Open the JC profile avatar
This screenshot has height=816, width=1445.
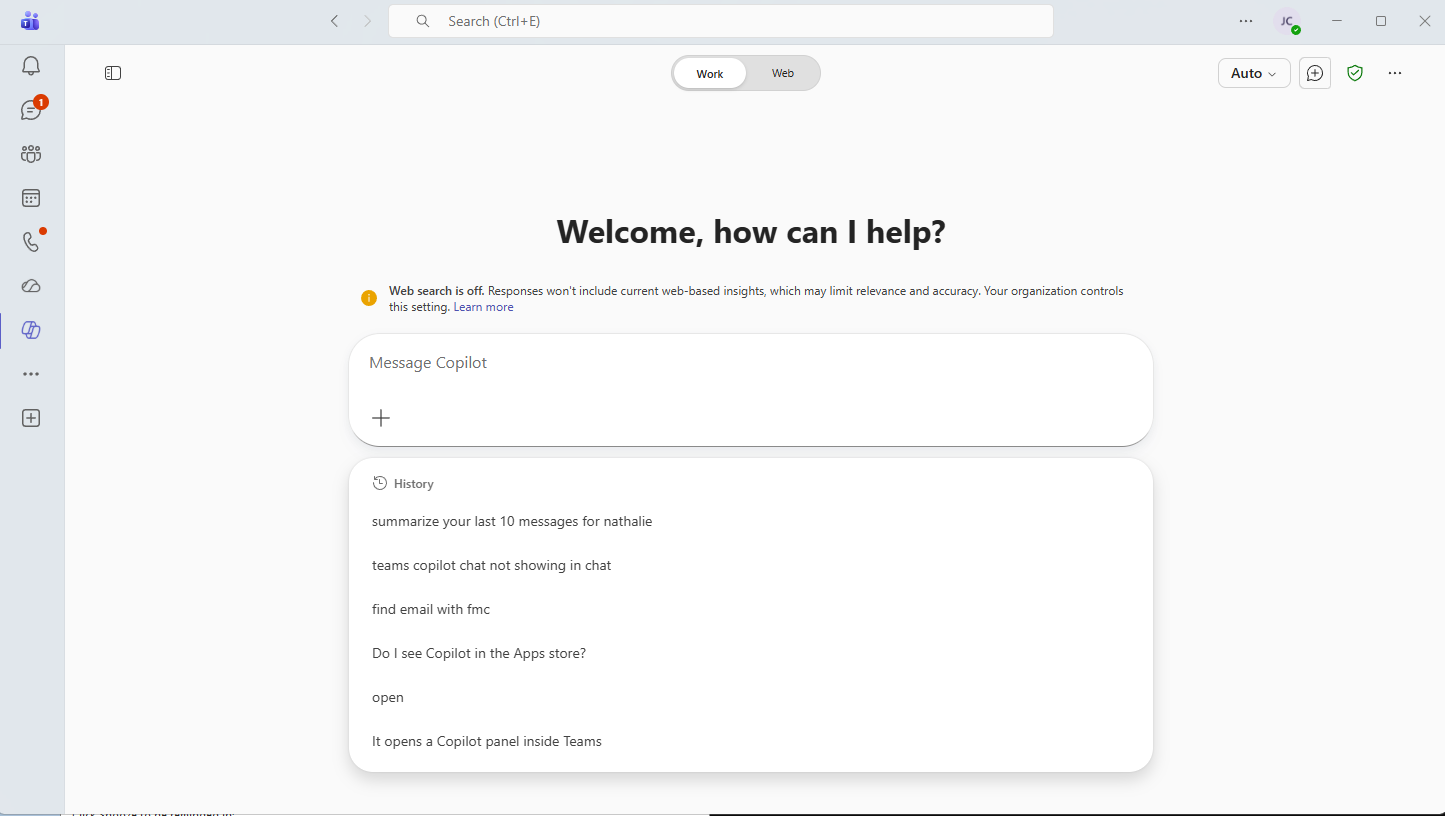(1287, 21)
